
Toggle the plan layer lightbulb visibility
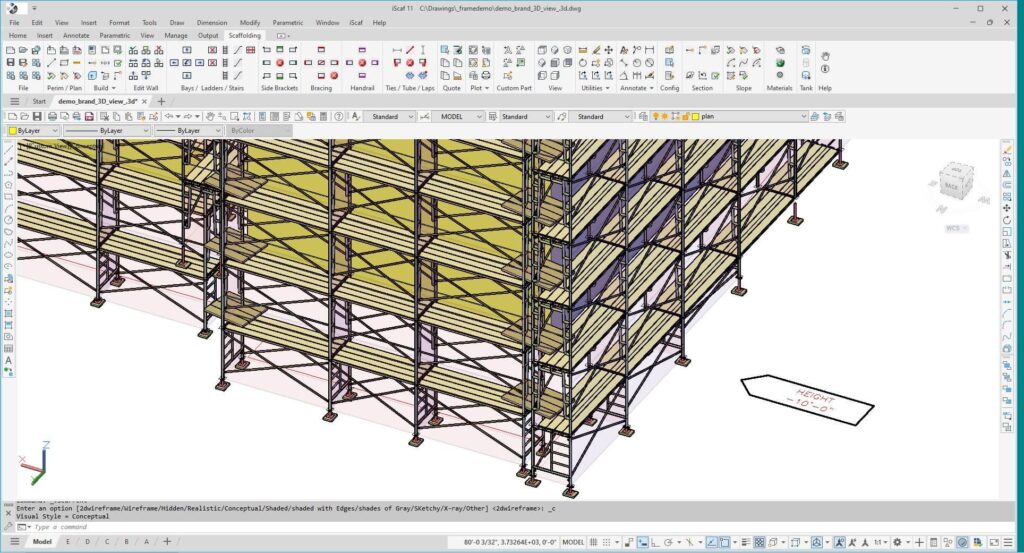pyautogui.click(x=655, y=117)
